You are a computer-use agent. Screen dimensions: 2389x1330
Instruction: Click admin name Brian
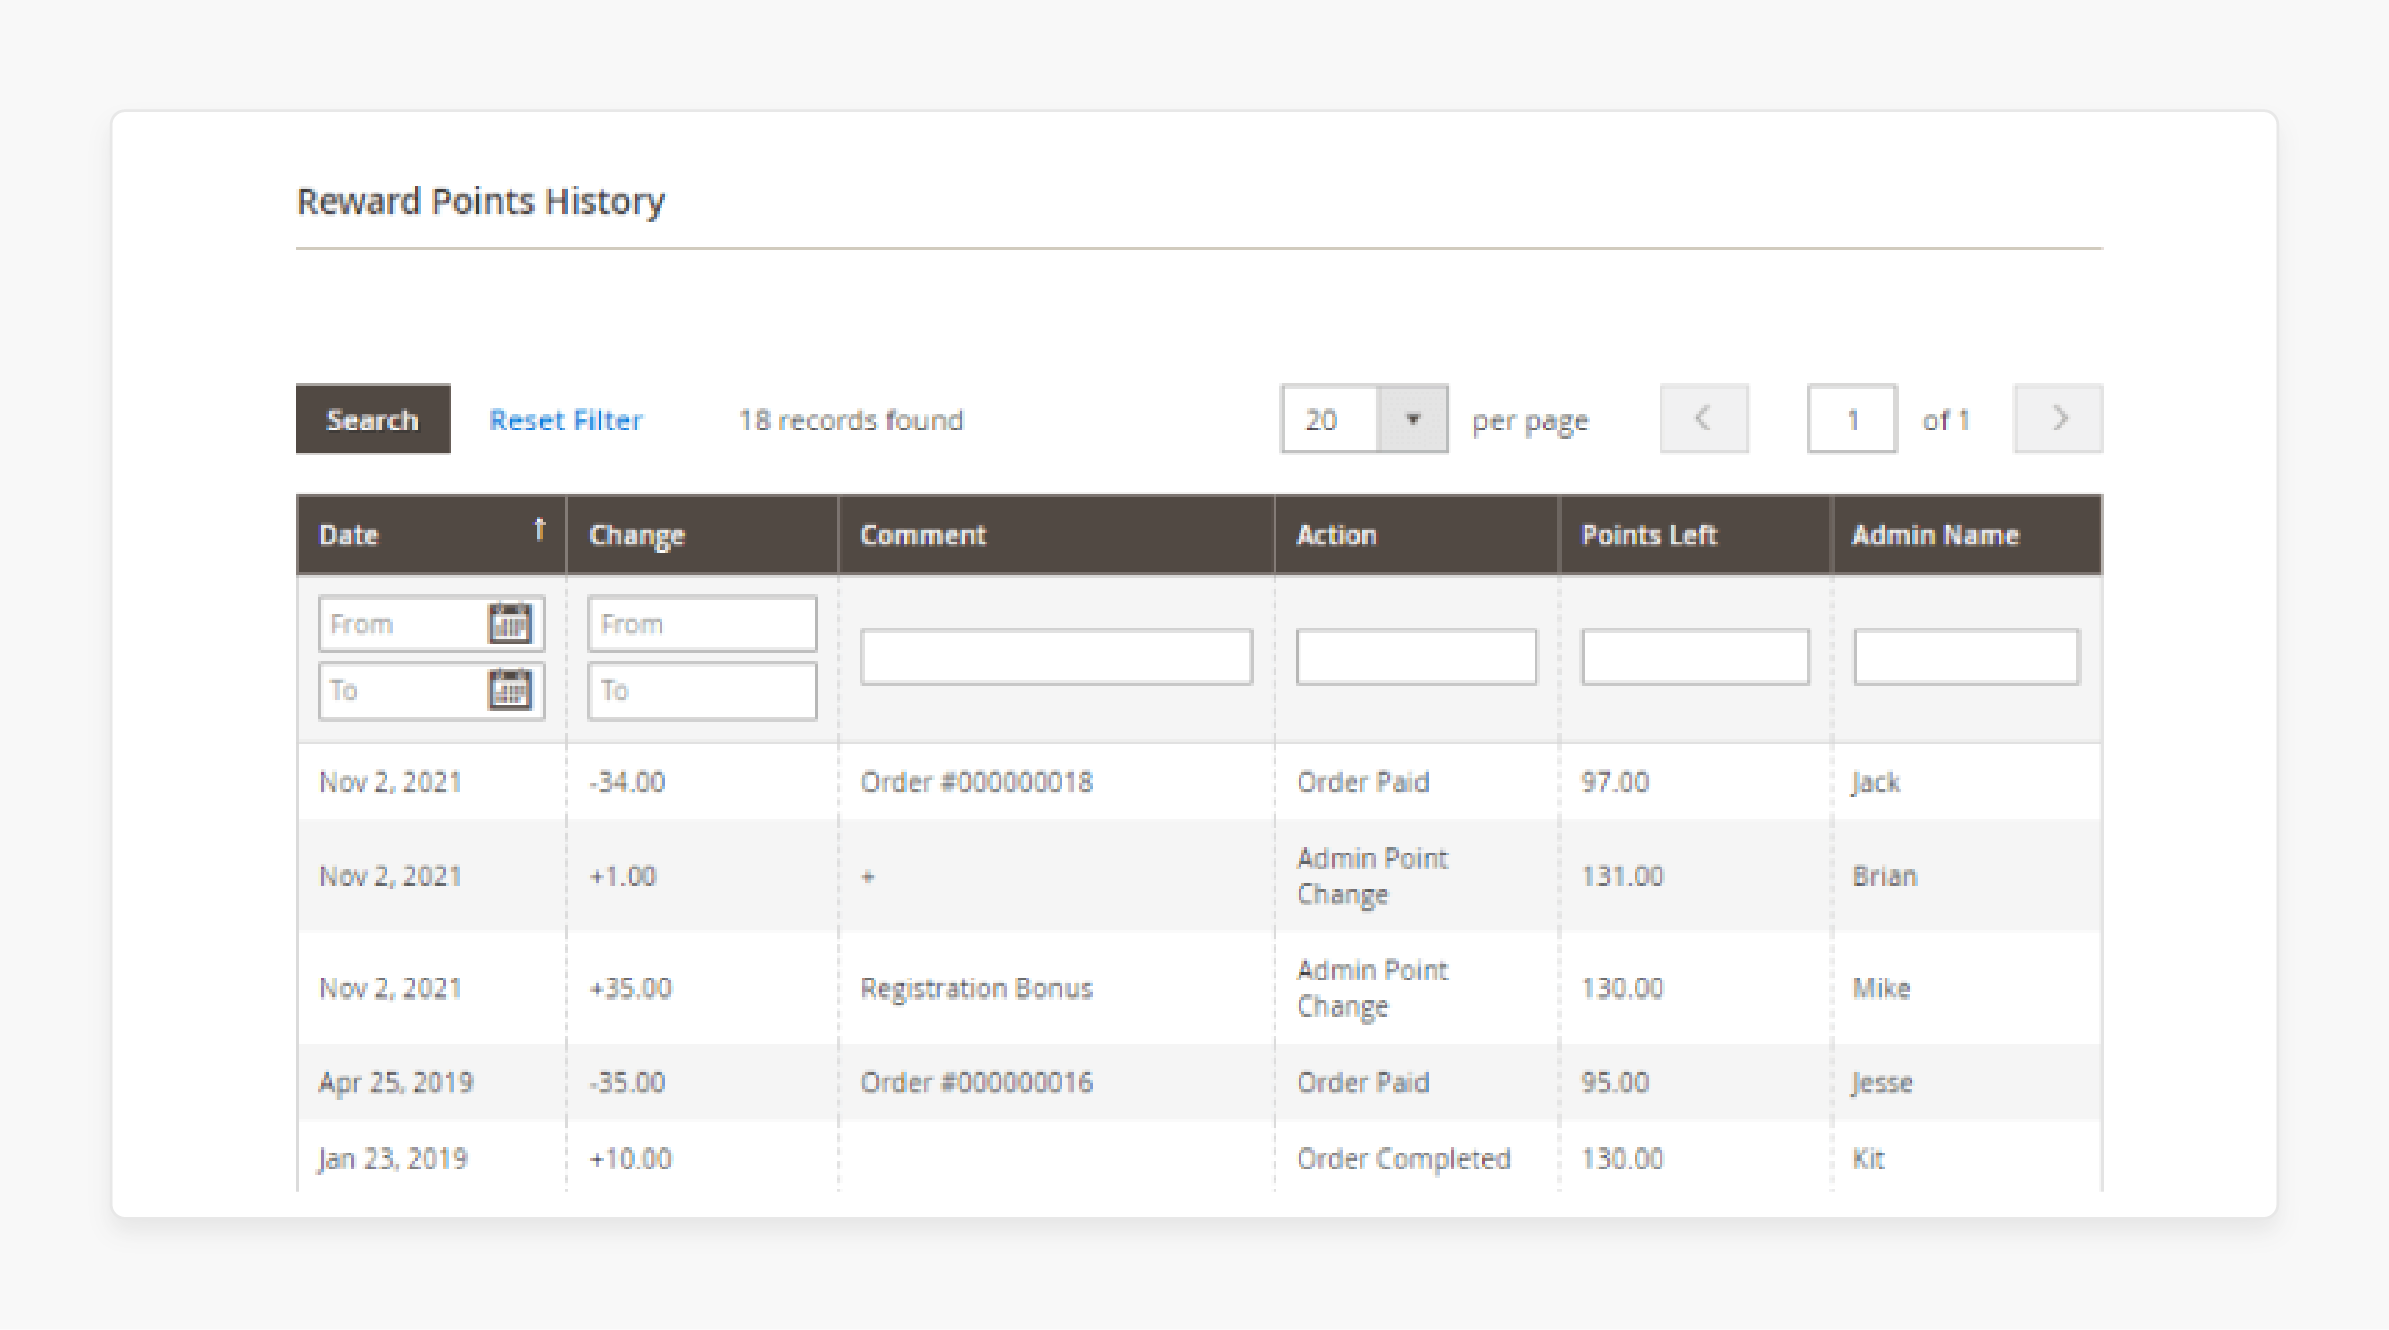point(1885,876)
